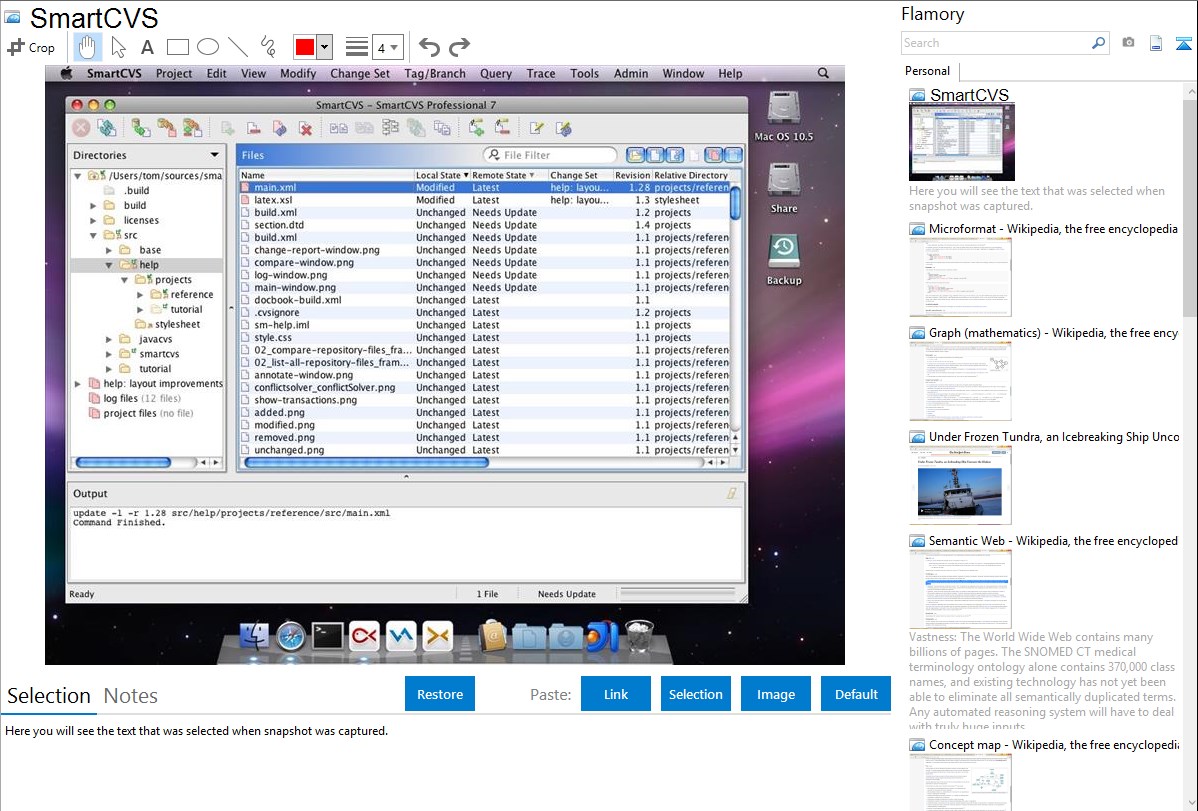Viewport: 1198px width, 811px height.
Task: Open the Microformat Wikipedia snapshot thumbnail
Action: point(960,277)
